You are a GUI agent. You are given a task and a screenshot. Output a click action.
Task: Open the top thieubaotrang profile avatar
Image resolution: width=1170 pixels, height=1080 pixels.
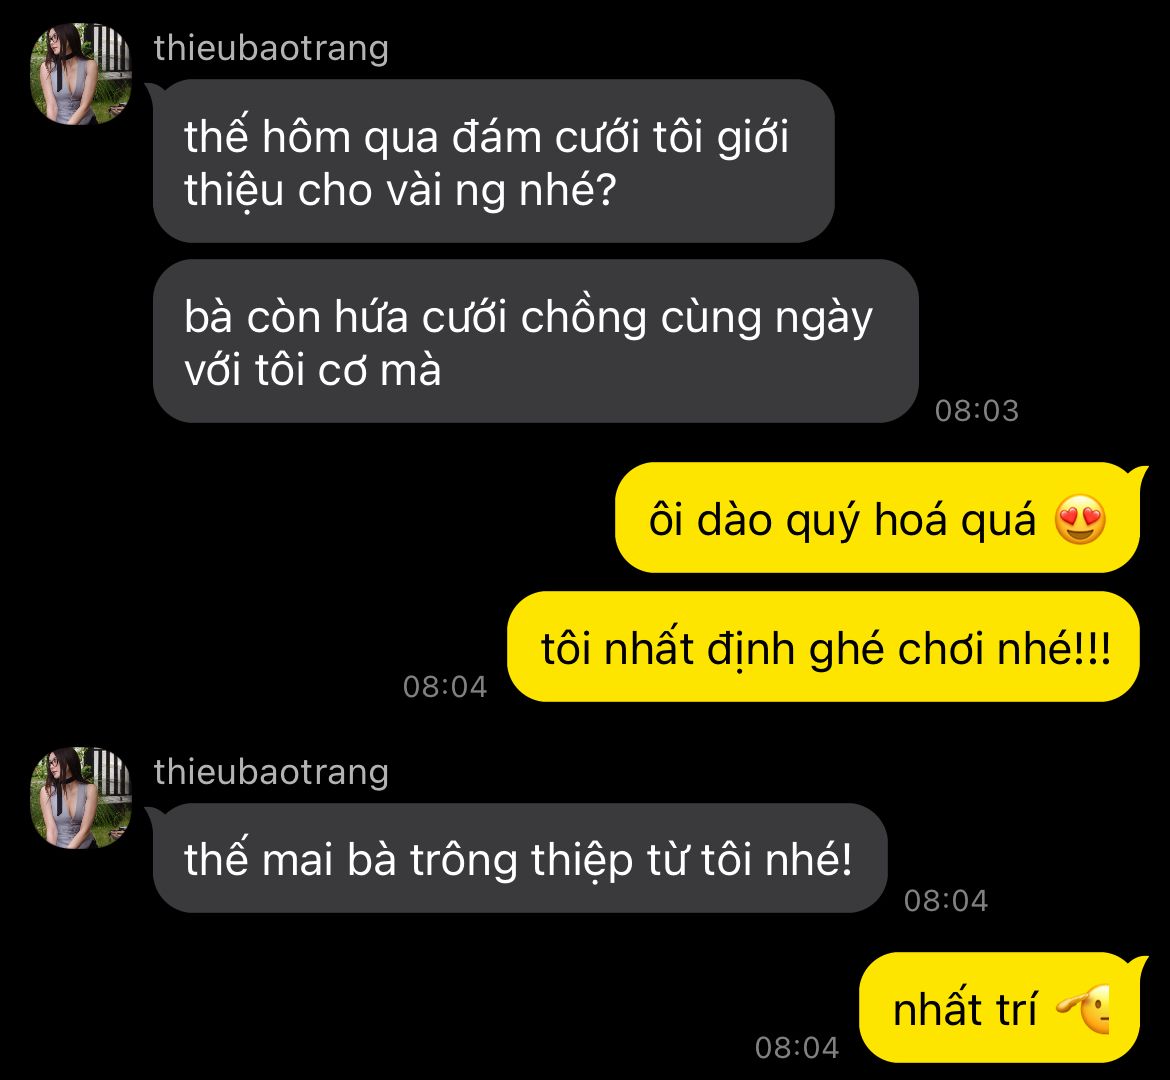tap(81, 74)
